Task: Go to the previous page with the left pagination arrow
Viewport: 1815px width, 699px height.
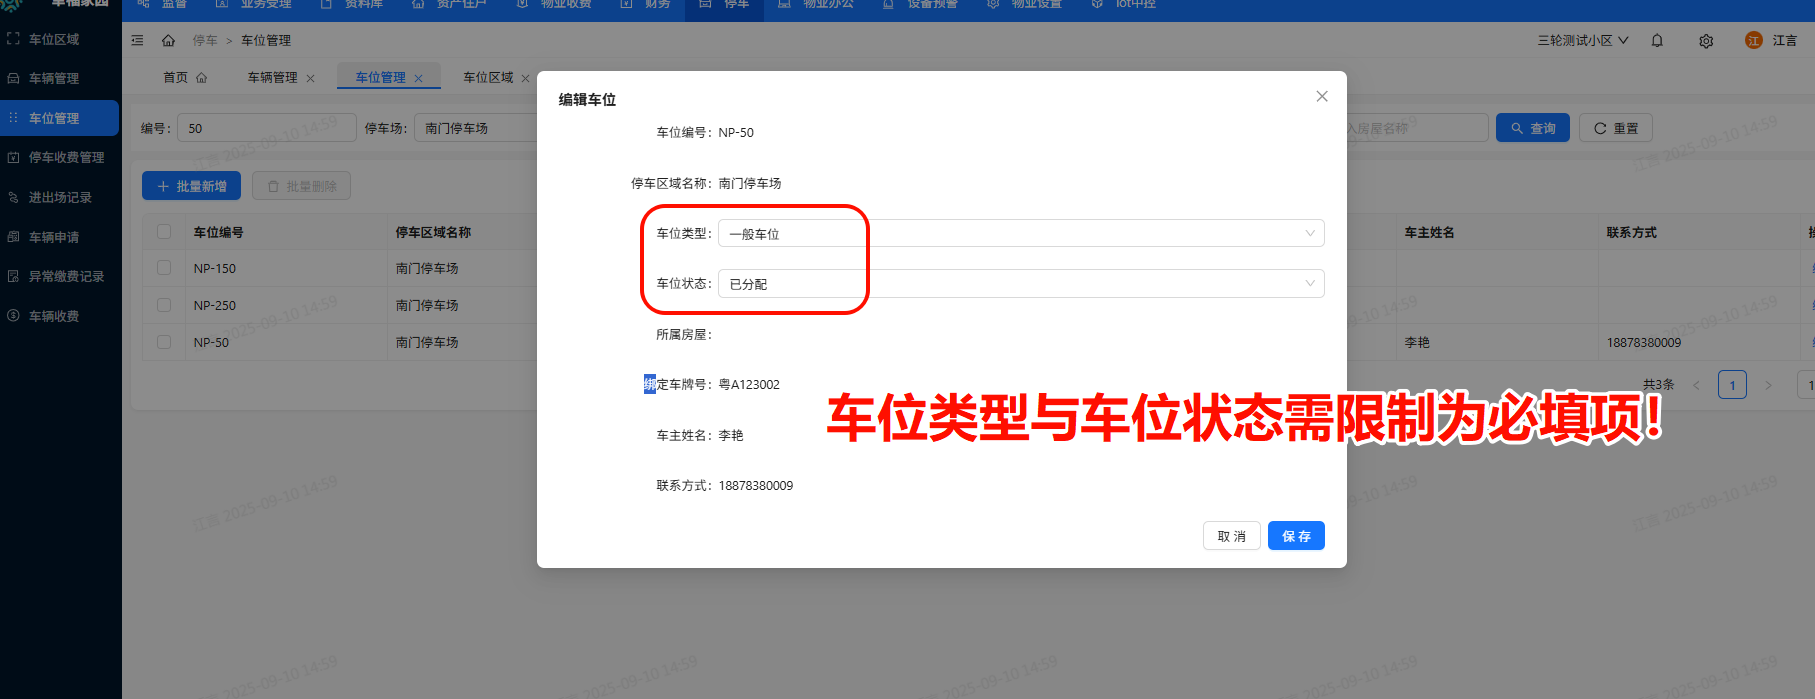Action: [x=1696, y=385]
